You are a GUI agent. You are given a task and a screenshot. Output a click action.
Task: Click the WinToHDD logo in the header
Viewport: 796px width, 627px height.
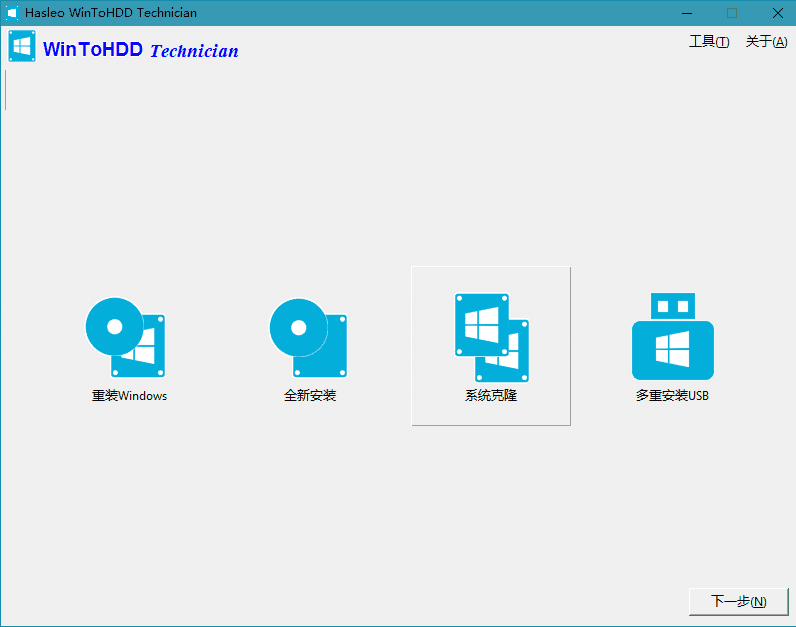click(x=22, y=47)
